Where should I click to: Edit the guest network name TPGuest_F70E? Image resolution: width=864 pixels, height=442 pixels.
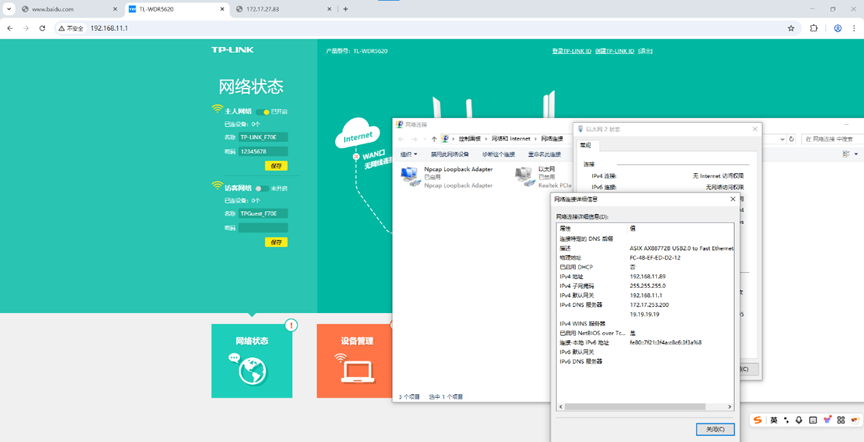pyautogui.click(x=263, y=213)
